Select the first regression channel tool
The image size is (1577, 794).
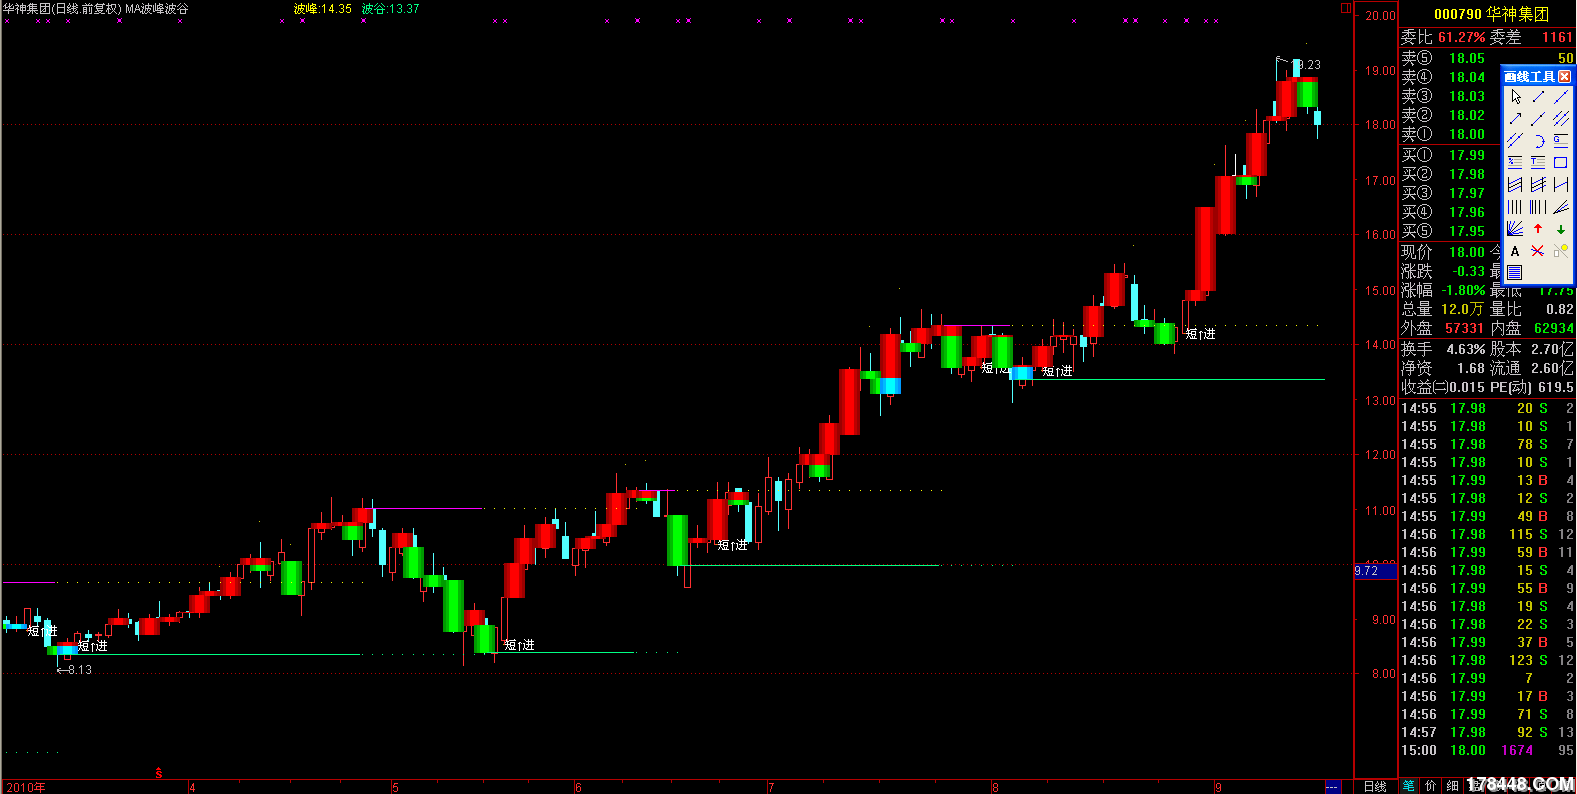1515,185
